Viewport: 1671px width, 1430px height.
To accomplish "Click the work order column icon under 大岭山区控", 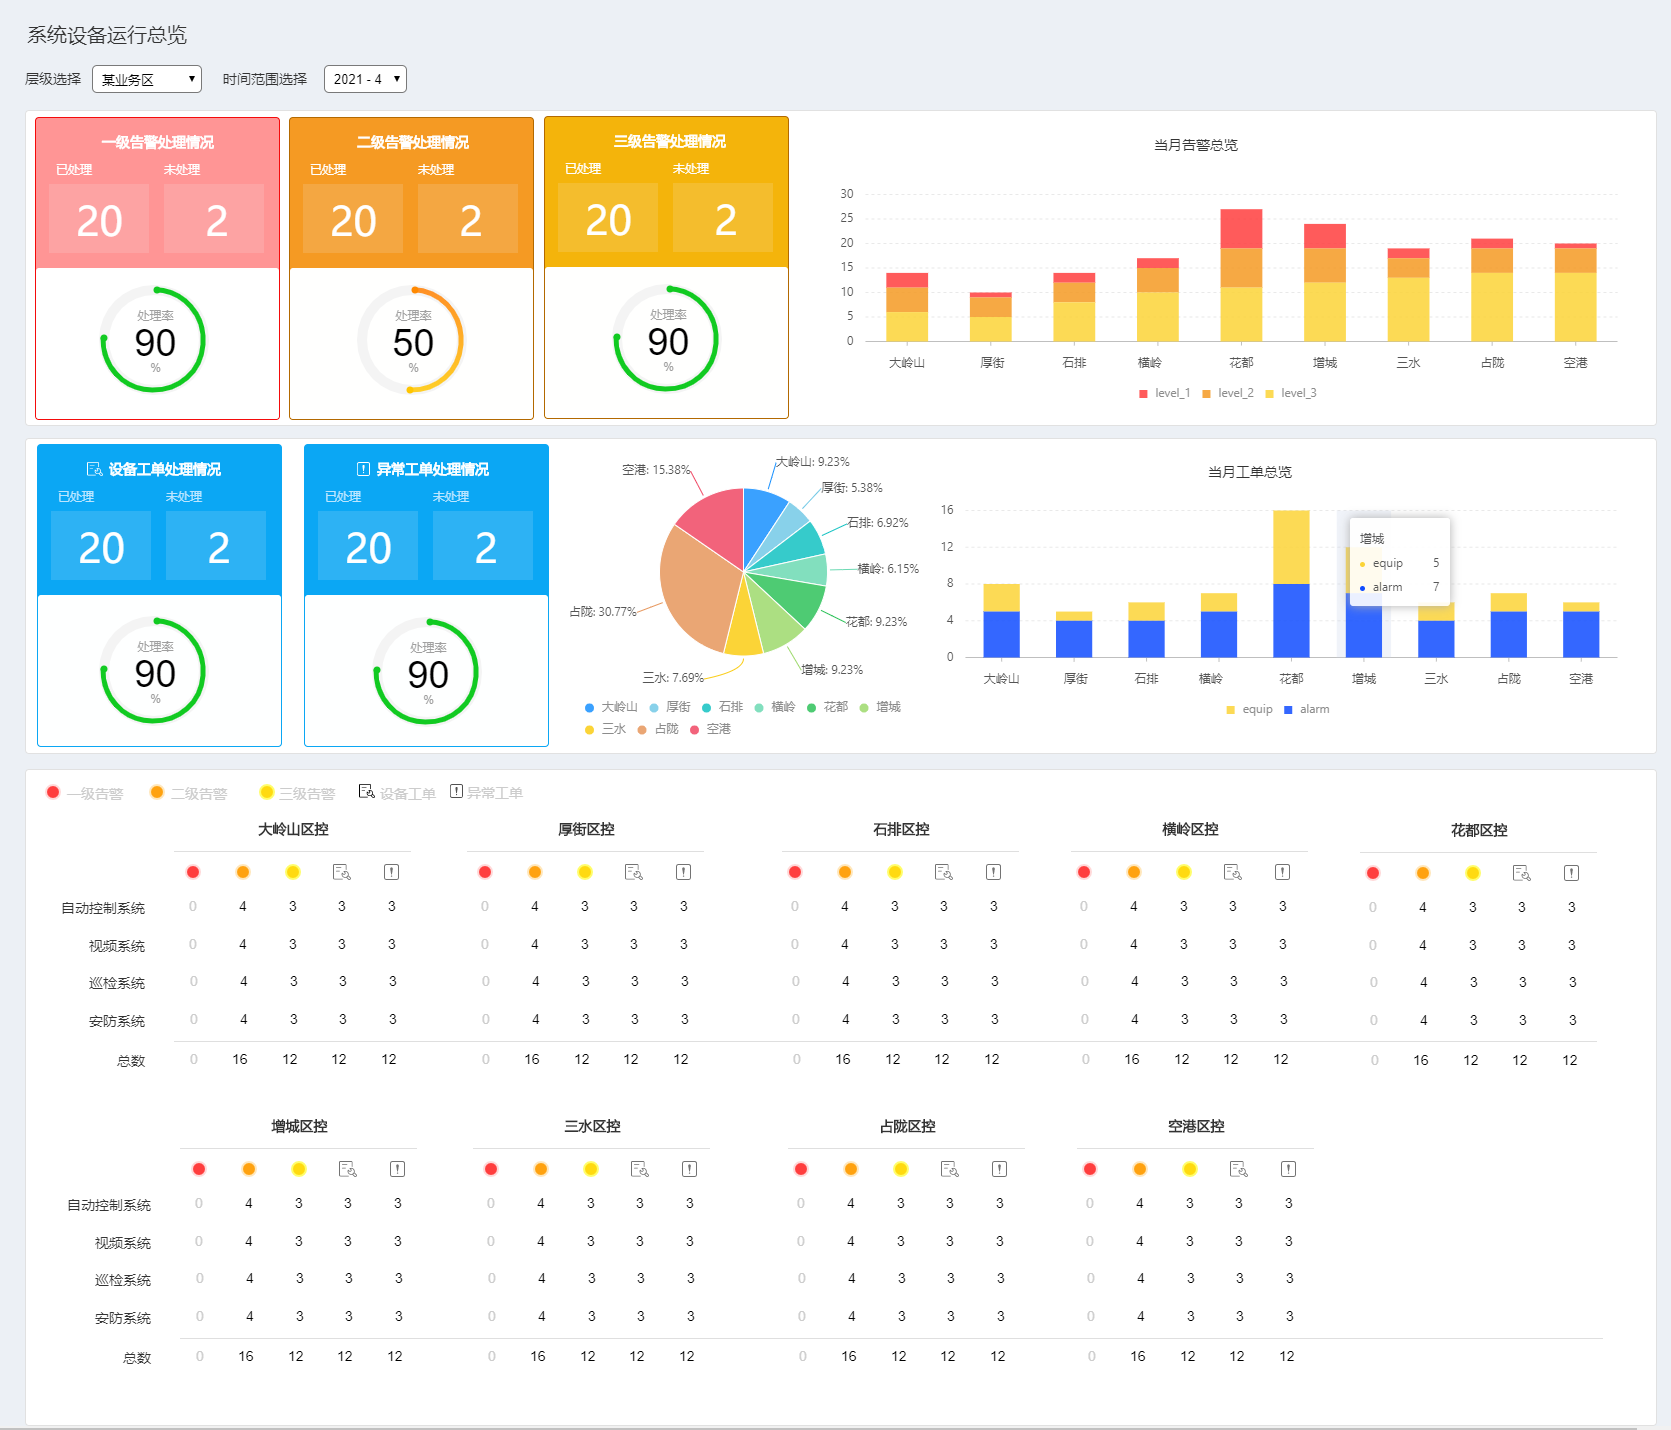I will 341,872.
